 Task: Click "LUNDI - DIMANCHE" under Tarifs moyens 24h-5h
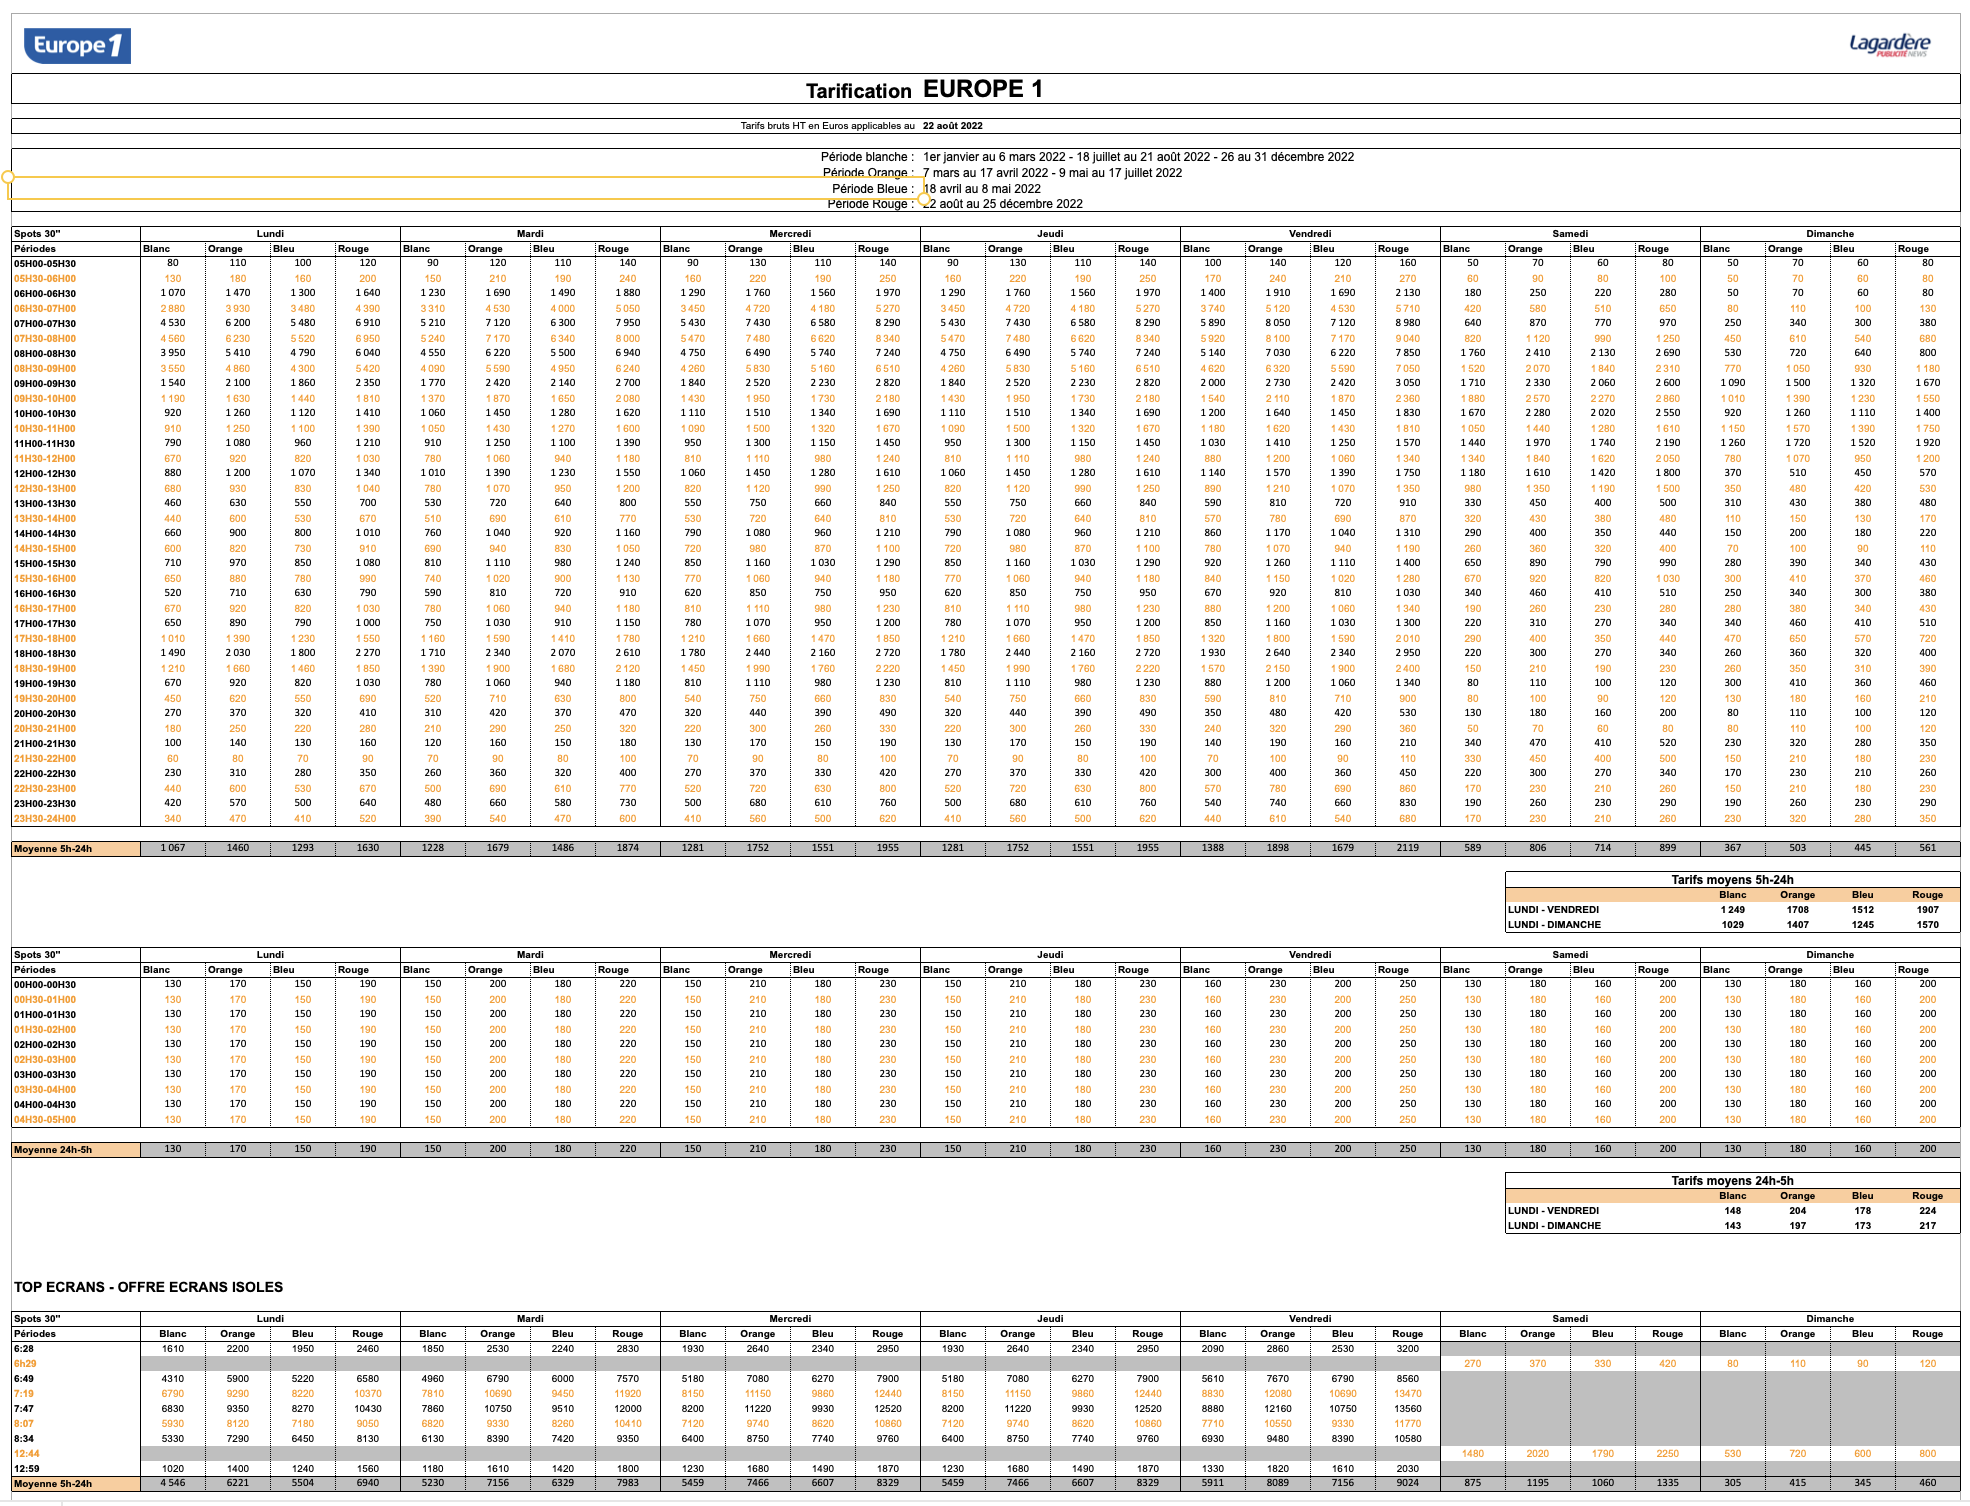click(1554, 1226)
